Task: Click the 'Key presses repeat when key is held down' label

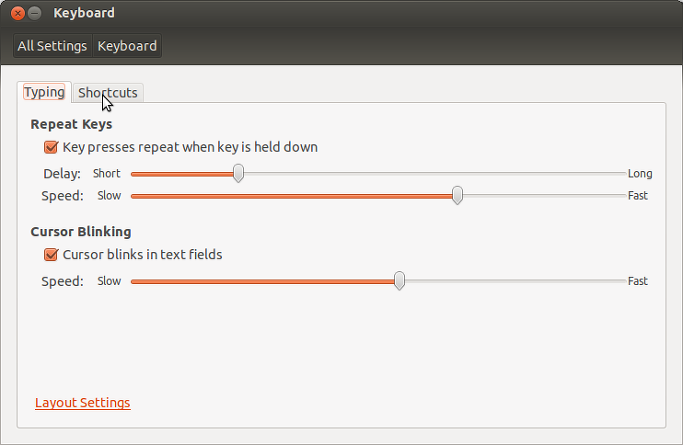Action: [190, 147]
